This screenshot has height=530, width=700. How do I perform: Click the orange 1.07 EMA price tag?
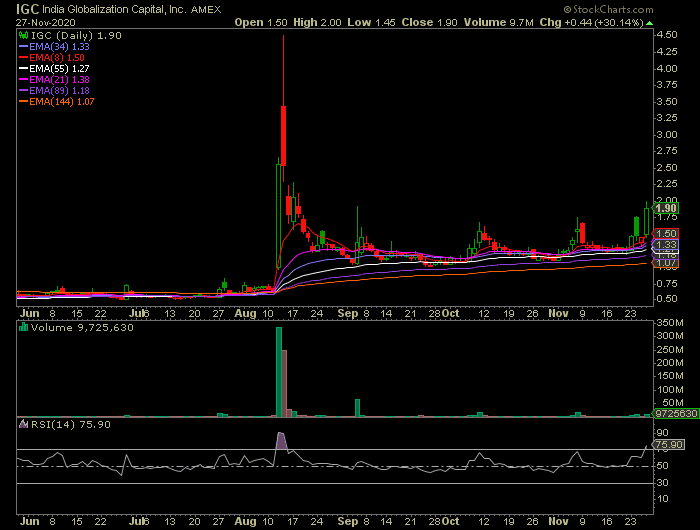[666, 264]
